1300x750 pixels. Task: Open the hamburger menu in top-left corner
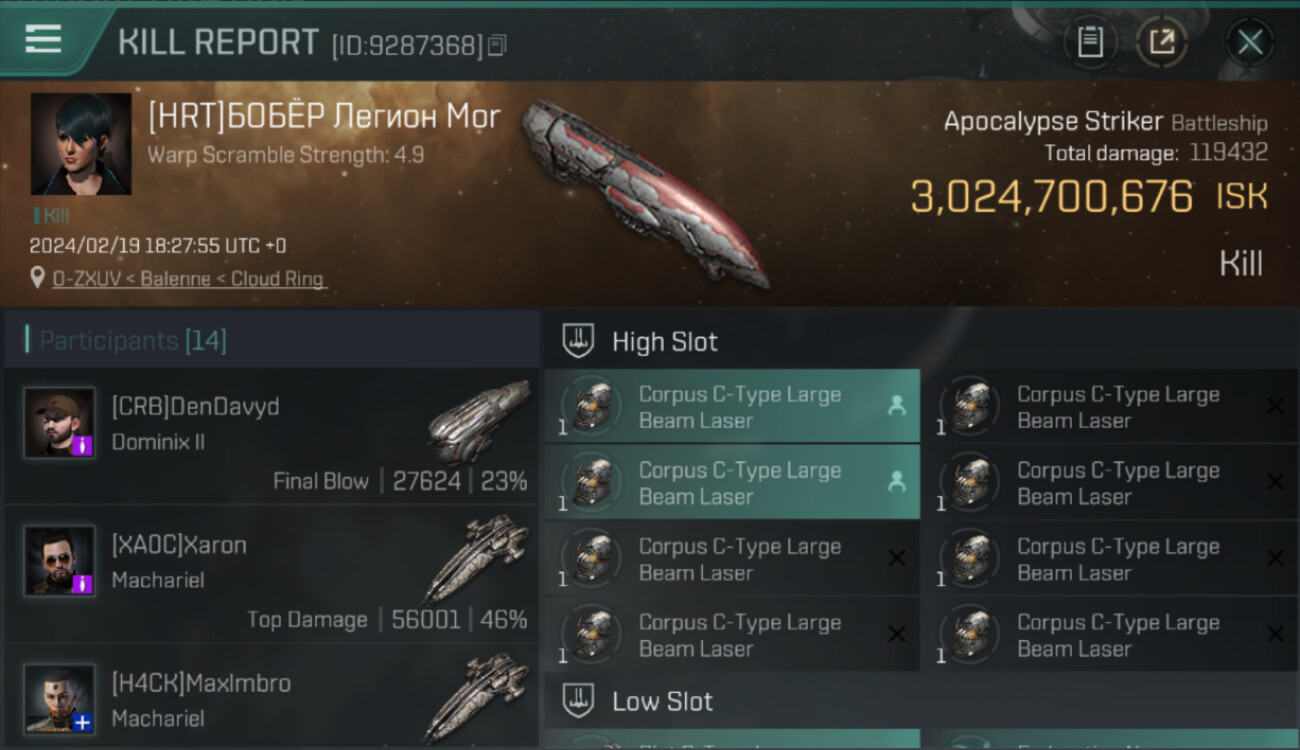click(43, 39)
